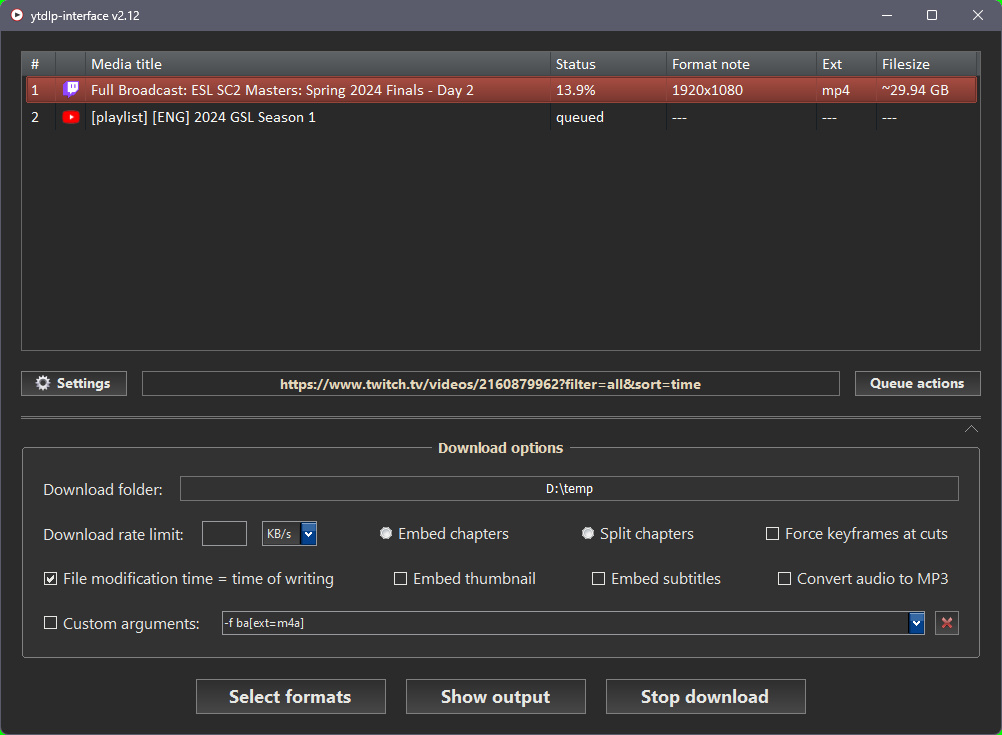
Task: Collapse the Download options panel chevron
Action: tap(971, 428)
